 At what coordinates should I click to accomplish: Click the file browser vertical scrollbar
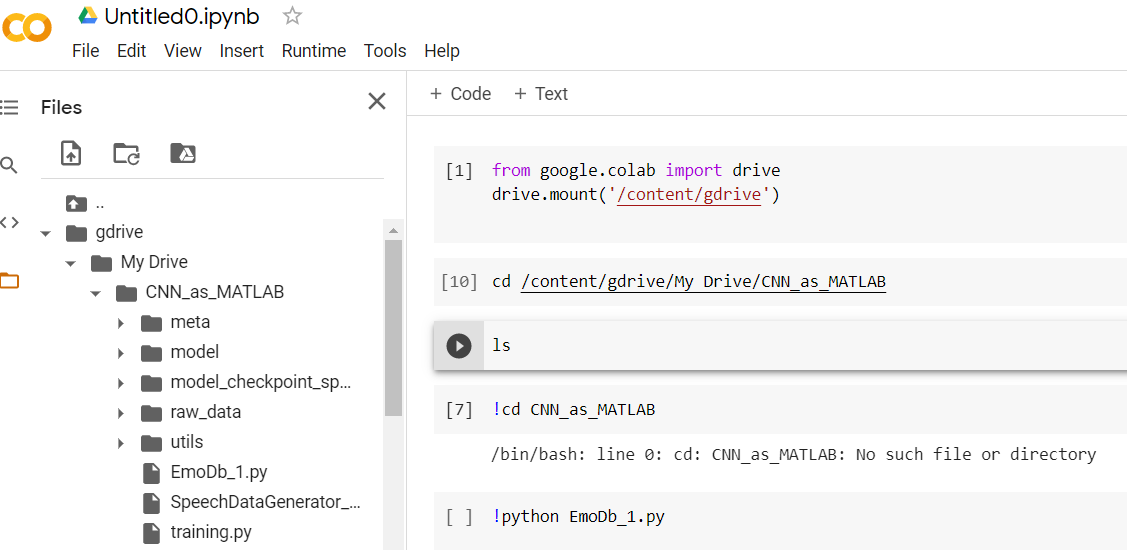393,330
